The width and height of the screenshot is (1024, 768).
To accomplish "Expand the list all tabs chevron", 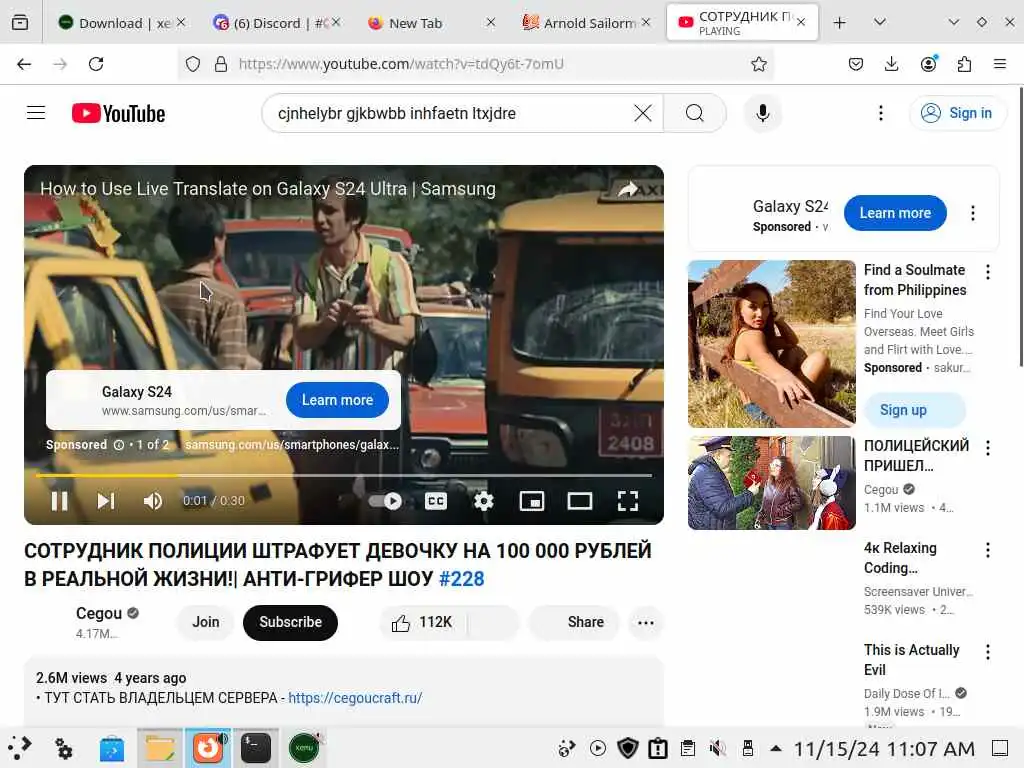I will click(x=880, y=23).
